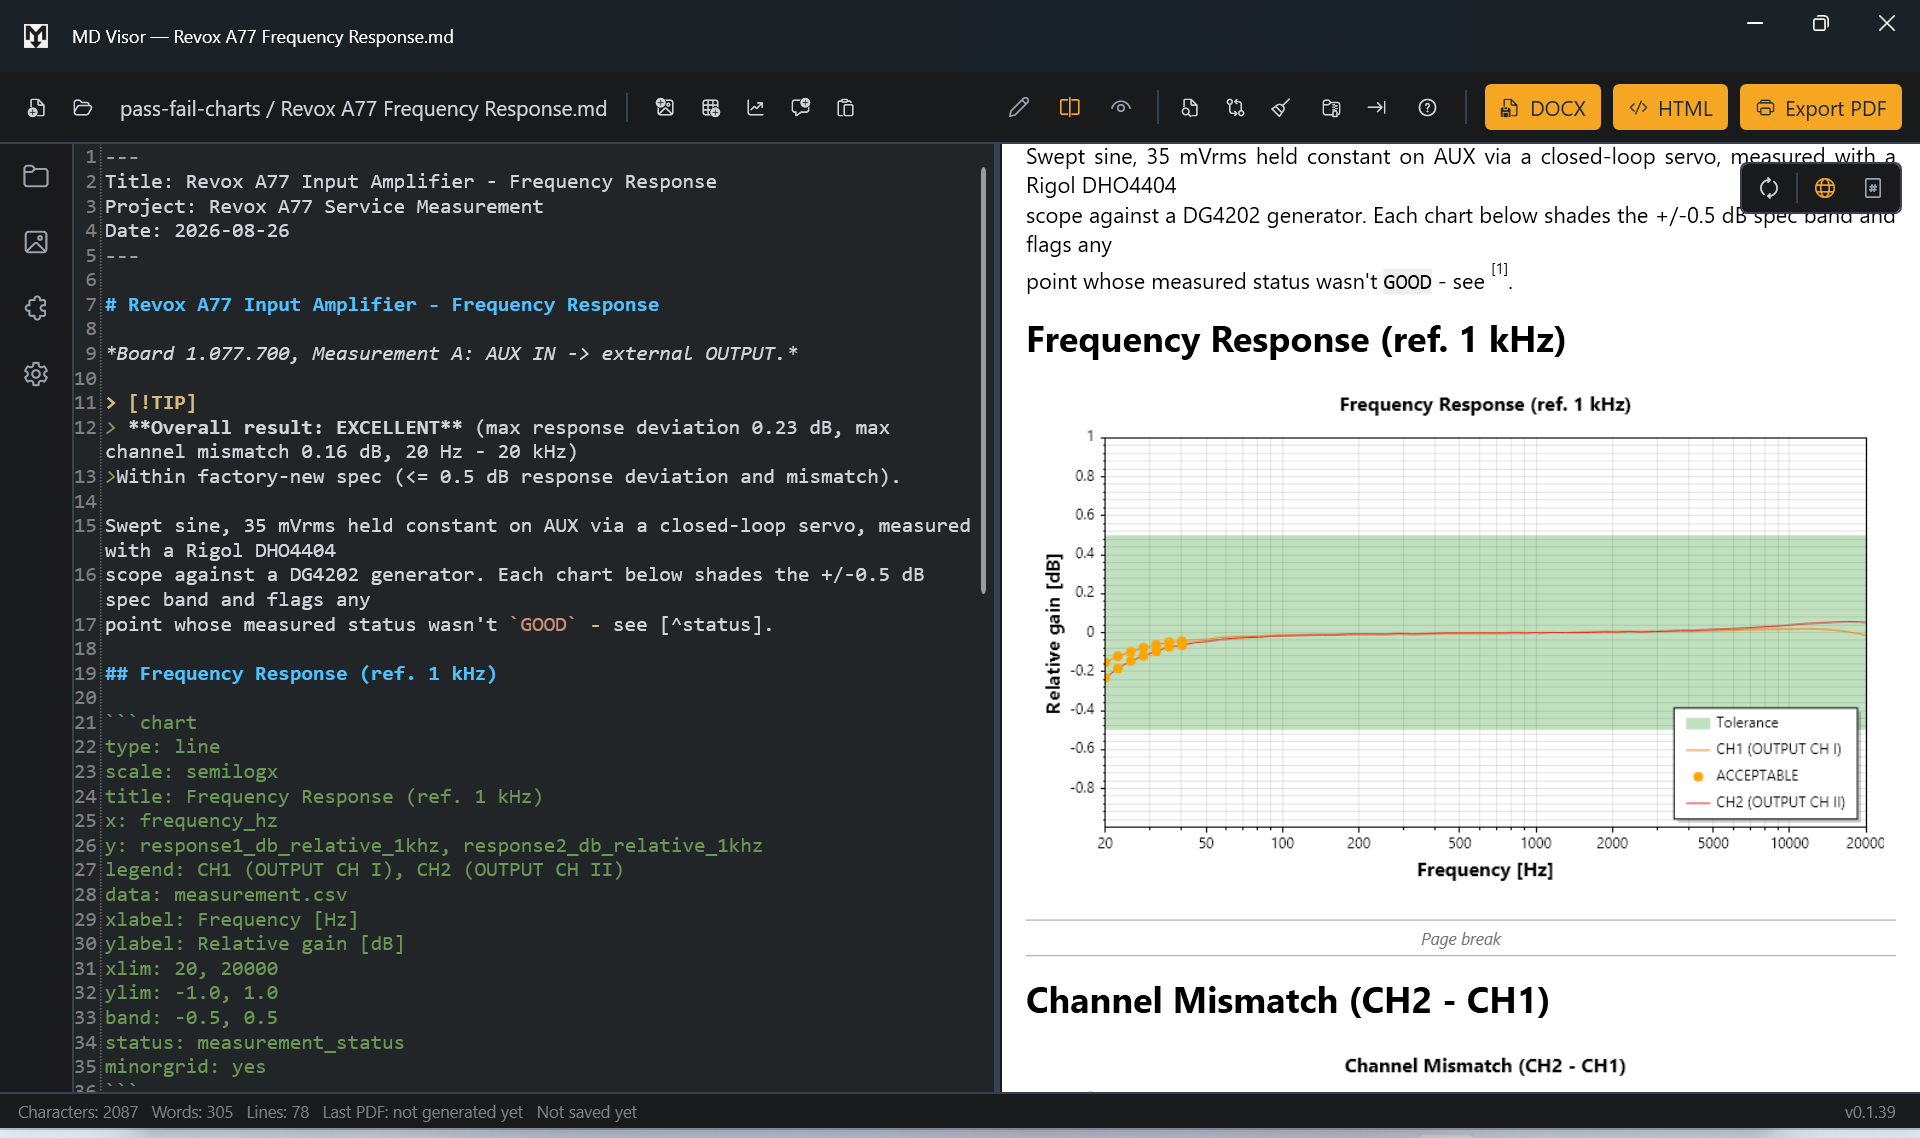Click the MD Visor app logo
Viewport: 1920px width, 1138px height.
(x=36, y=36)
